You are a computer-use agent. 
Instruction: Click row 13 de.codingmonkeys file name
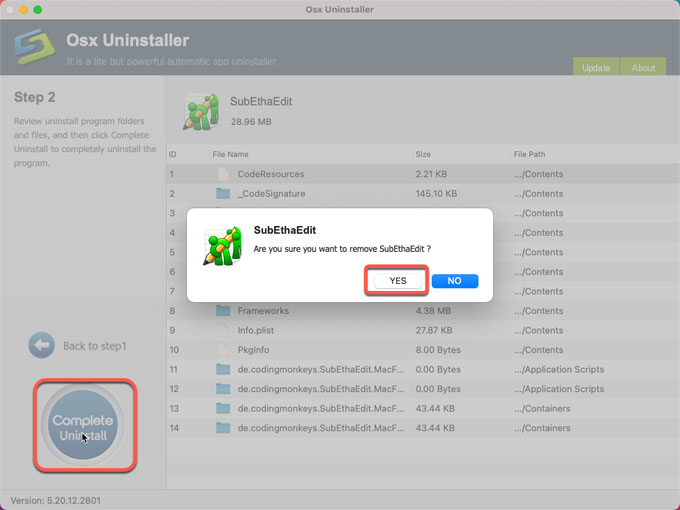pyautogui.click(x=320, y=408)
